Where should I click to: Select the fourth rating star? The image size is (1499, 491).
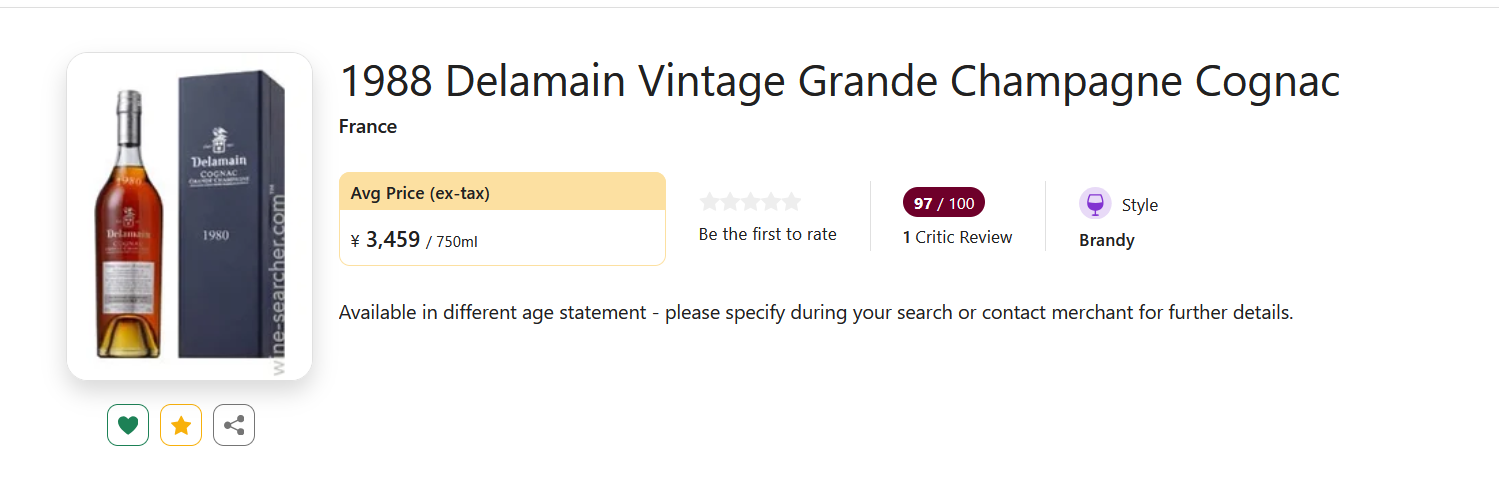click(x=771, y=202)
